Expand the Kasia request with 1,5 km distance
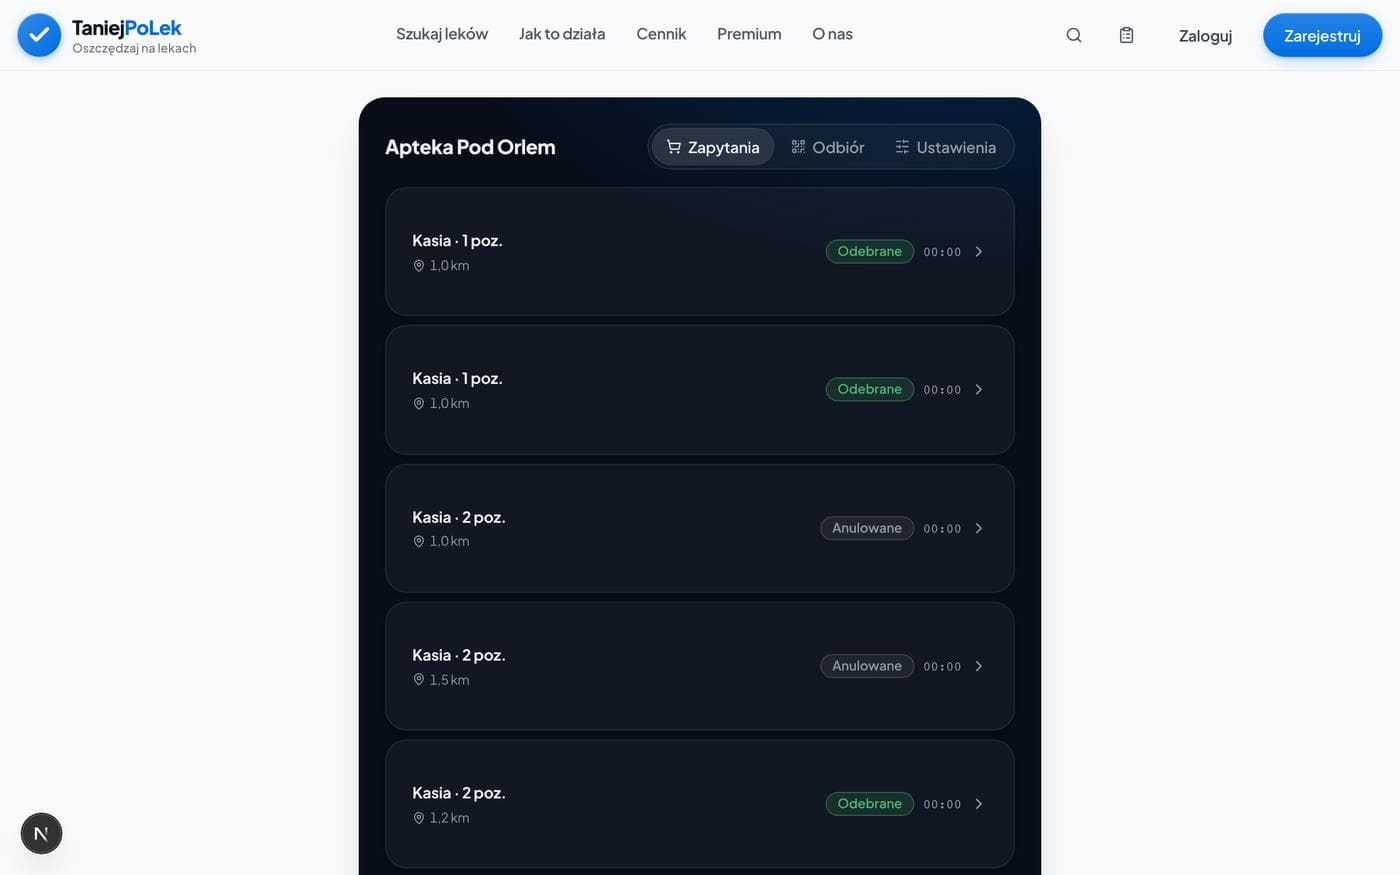The height and width of the screenshot is (875, 1400). point(979,666)
